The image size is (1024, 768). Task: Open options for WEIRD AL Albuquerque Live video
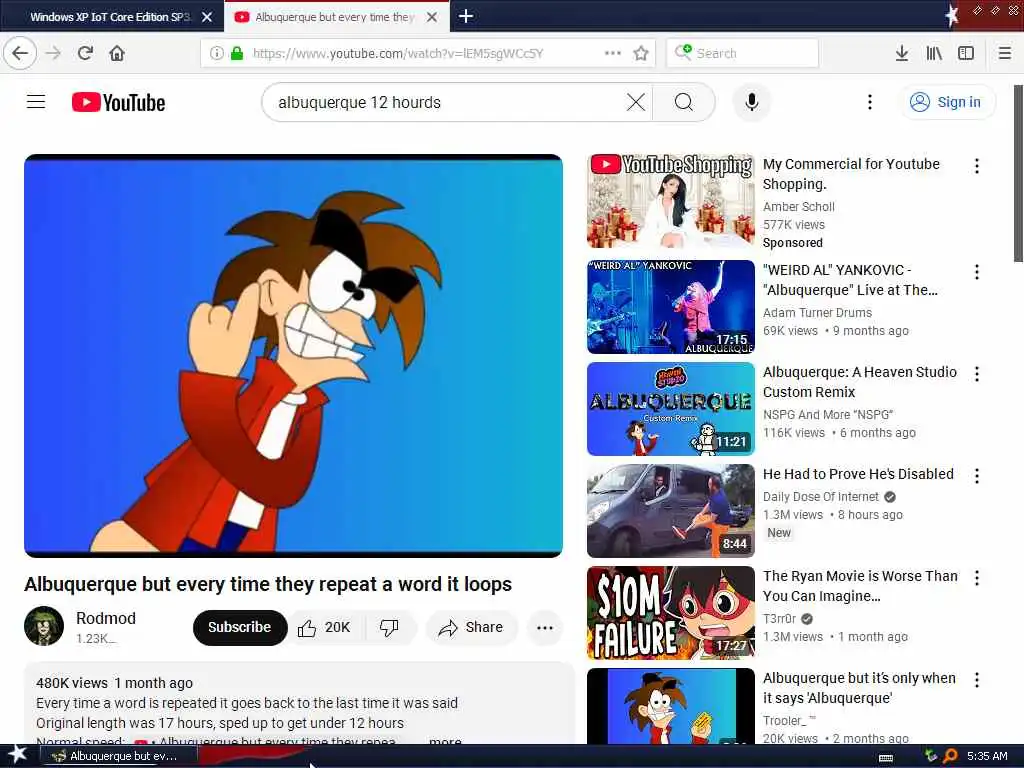click(x=976, y=272)
